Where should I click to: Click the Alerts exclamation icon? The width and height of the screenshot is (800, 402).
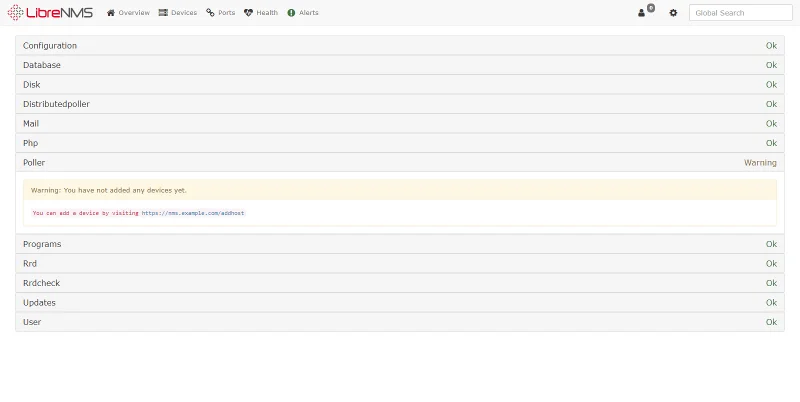tap(291, 13)
